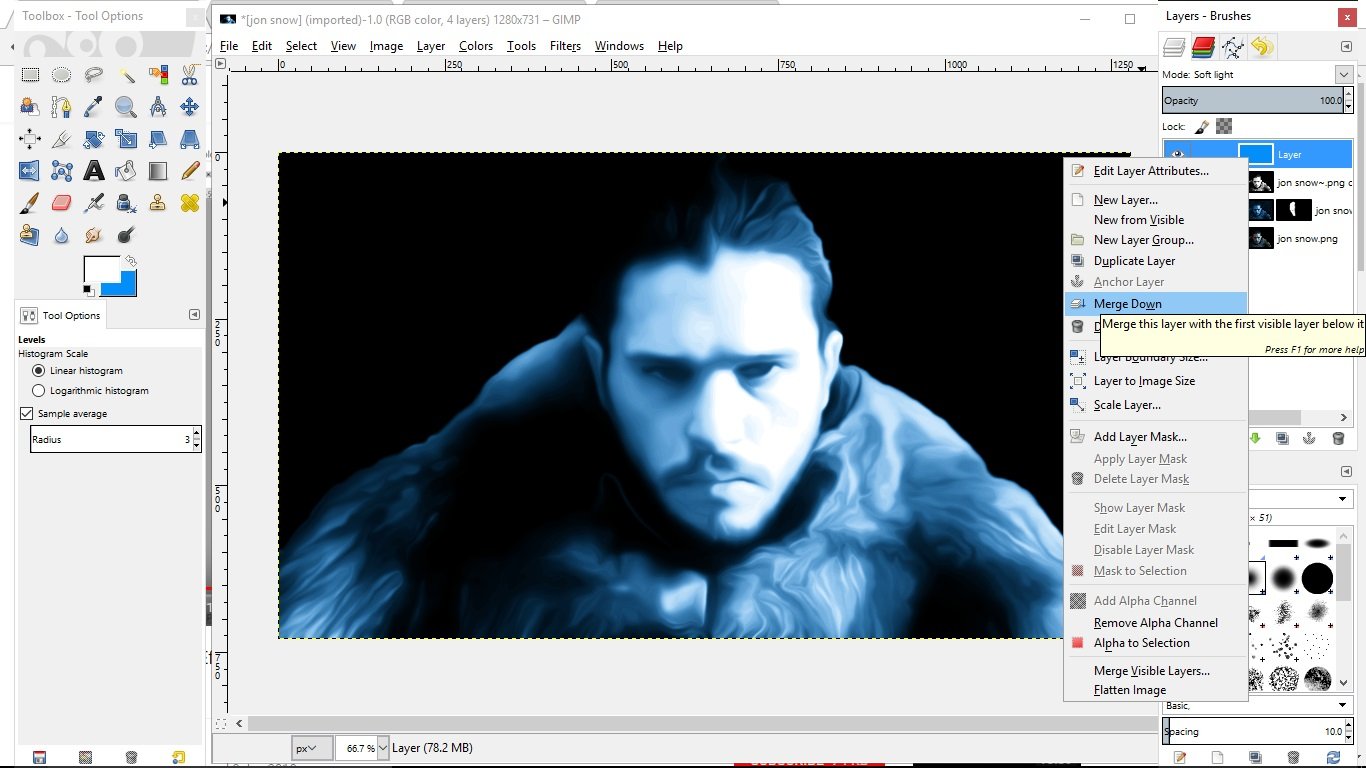Open the layer Mode dropdown
This screenshot has width=1366, height=768.
tap(1344, 75)
